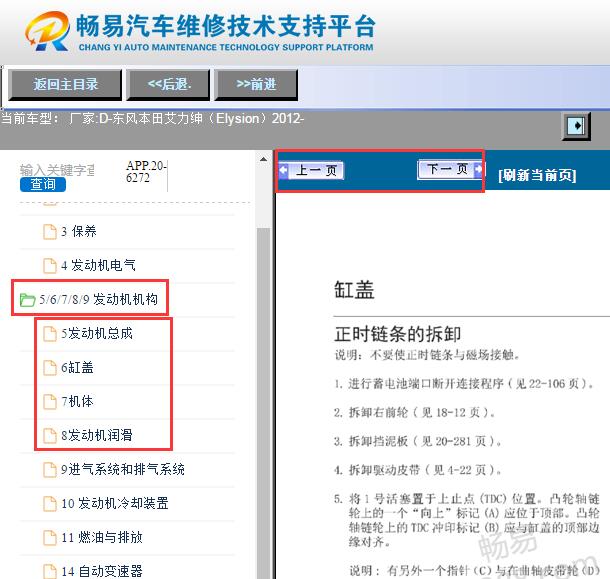Click the page icon beside 8发动机润滑

click(49, 435)
